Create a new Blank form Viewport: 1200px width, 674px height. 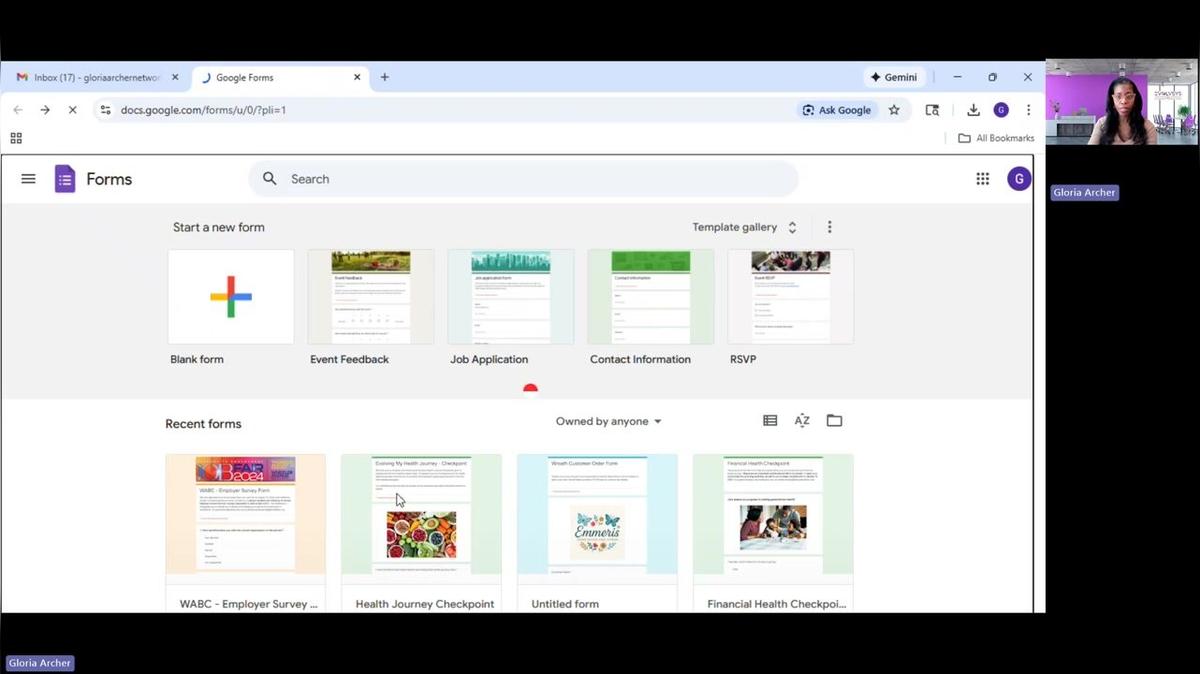pos(230,296)
